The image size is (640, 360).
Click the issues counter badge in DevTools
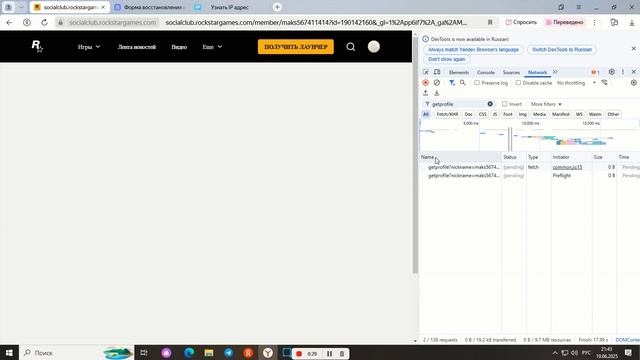coord(595,72)
